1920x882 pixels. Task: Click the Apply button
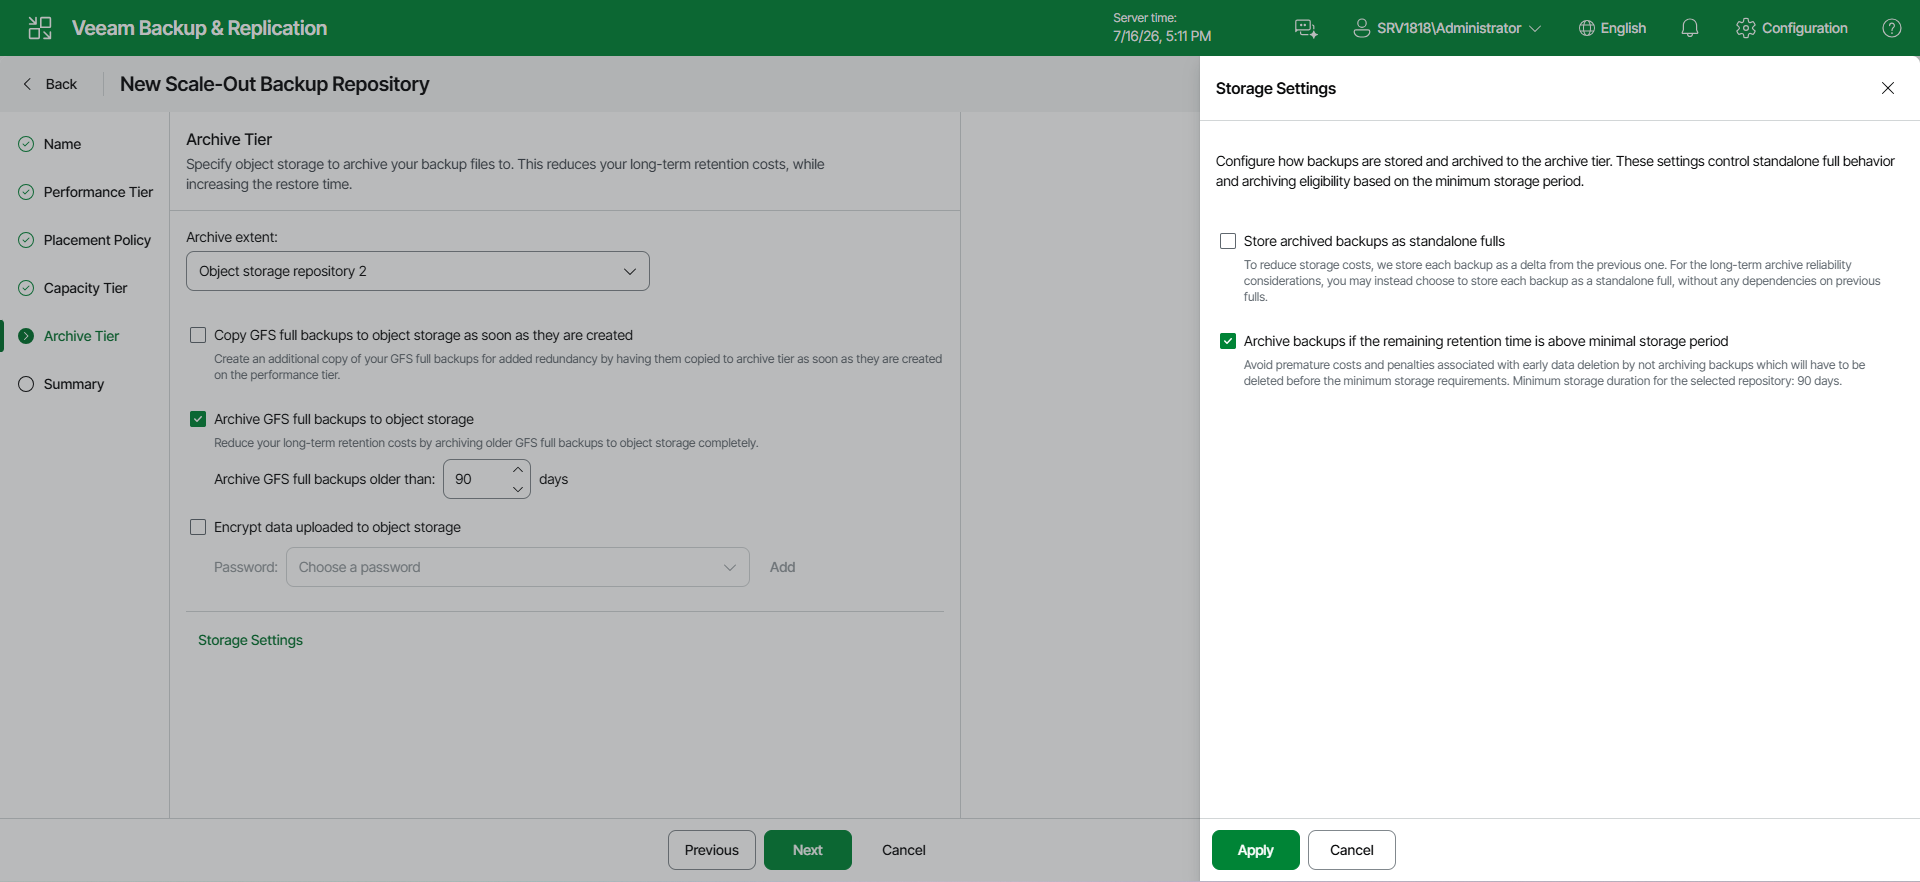click(1256, 850)
